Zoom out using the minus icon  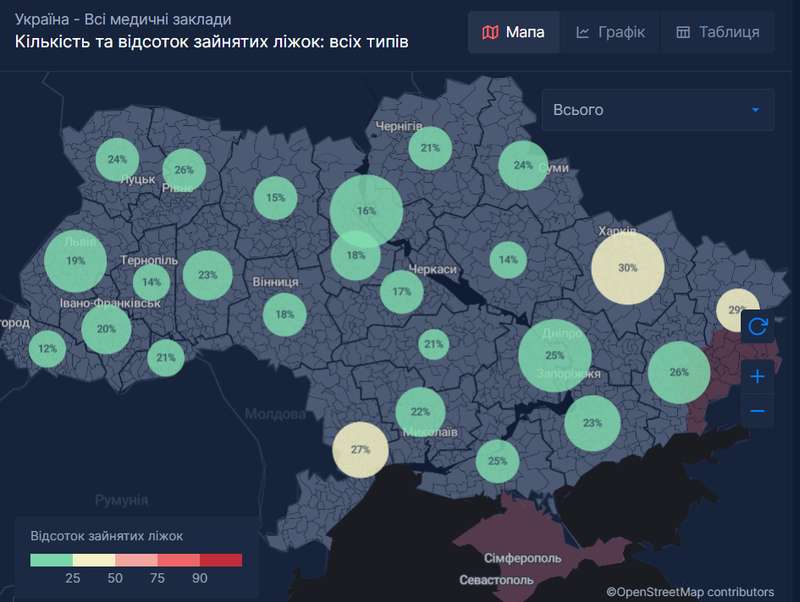tap(758, 409)
